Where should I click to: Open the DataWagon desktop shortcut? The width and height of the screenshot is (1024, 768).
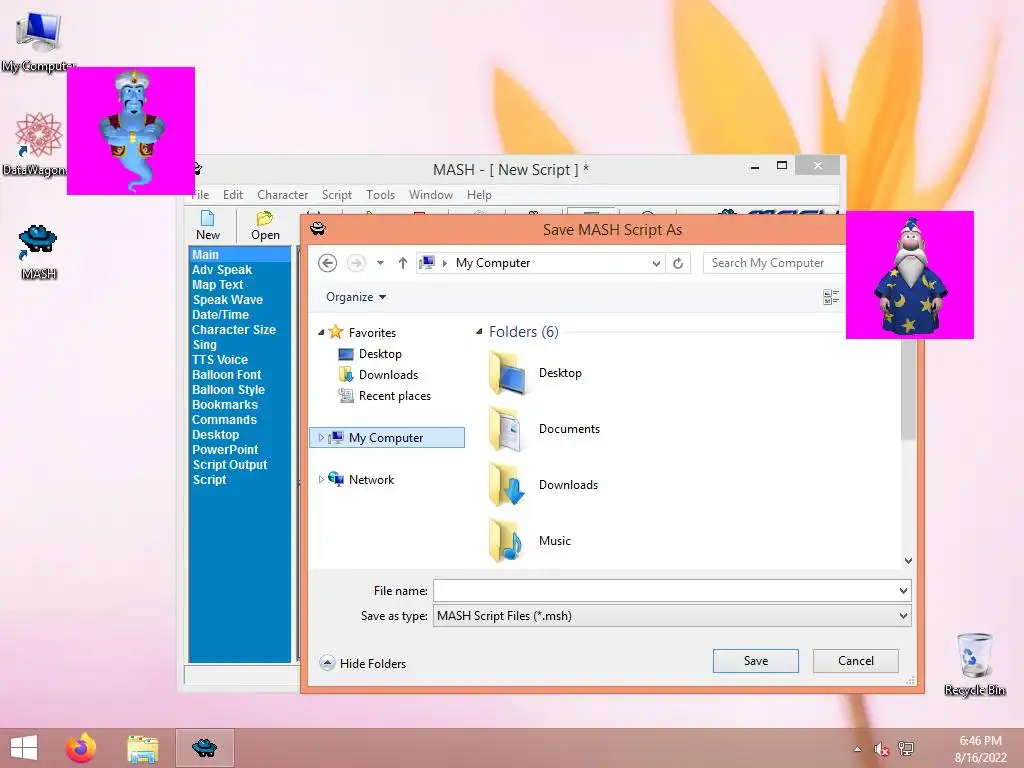[34, 144]
